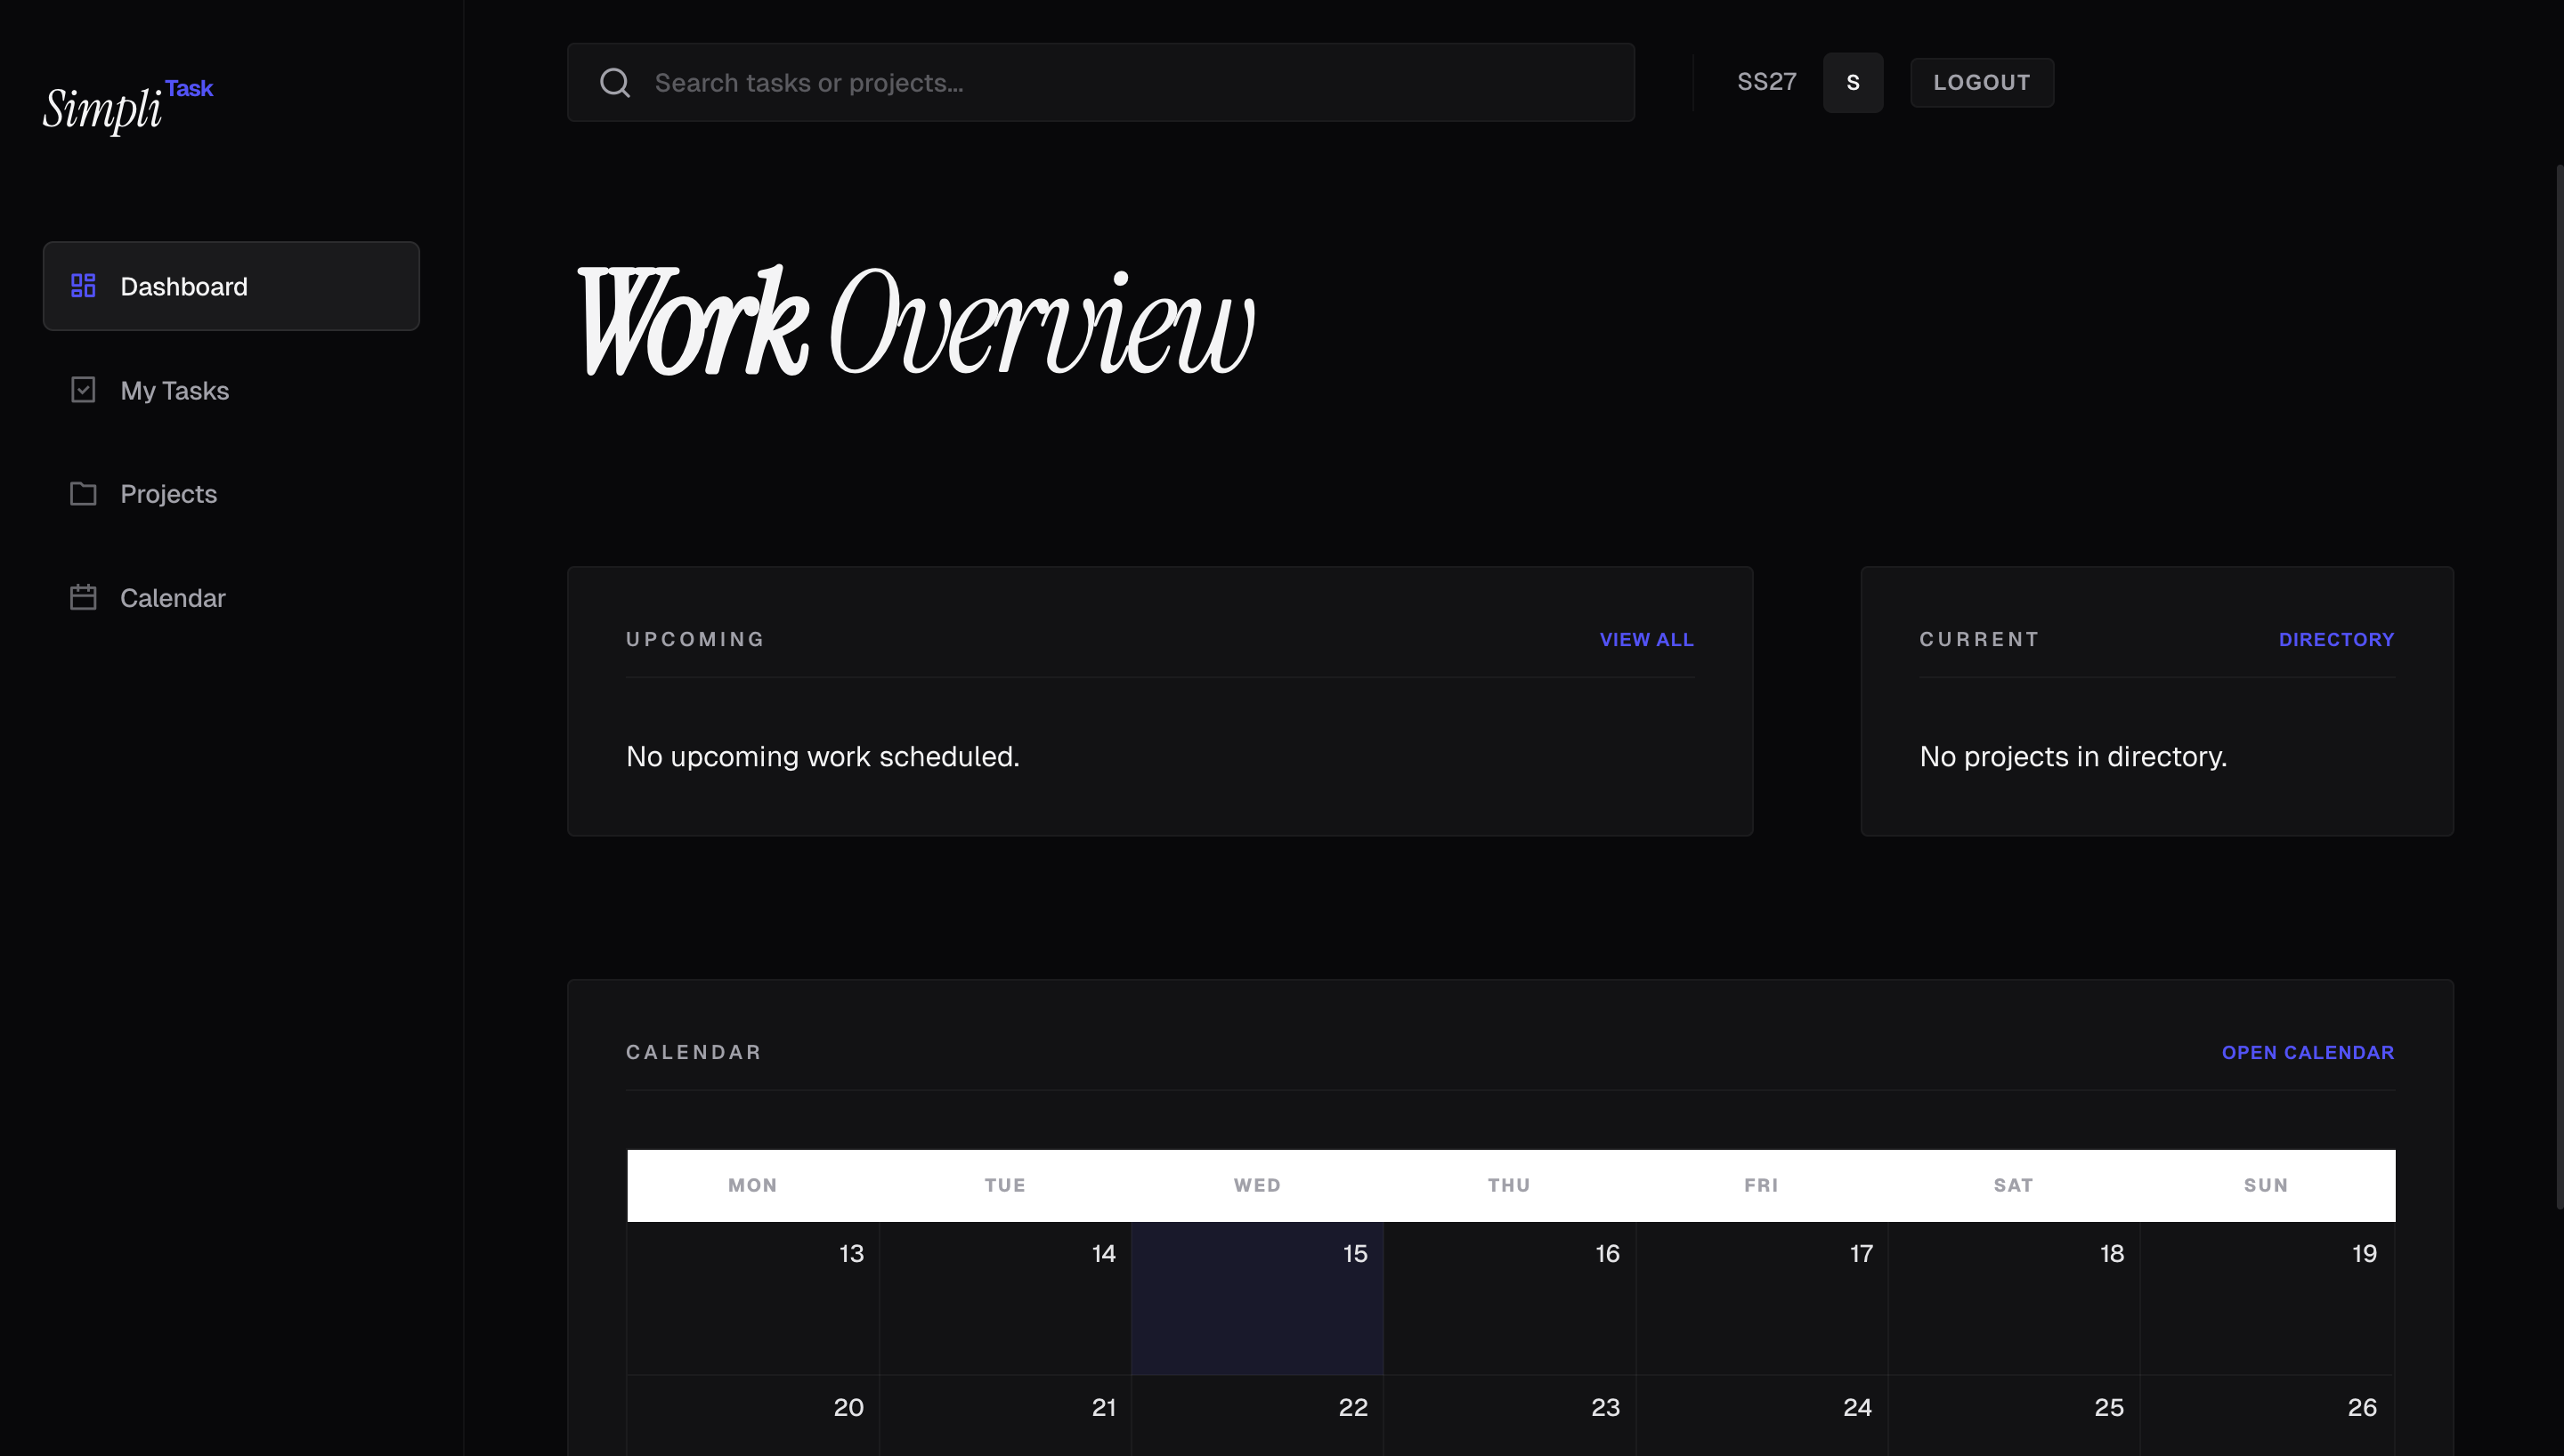Open the Projects section

point(231,494)
